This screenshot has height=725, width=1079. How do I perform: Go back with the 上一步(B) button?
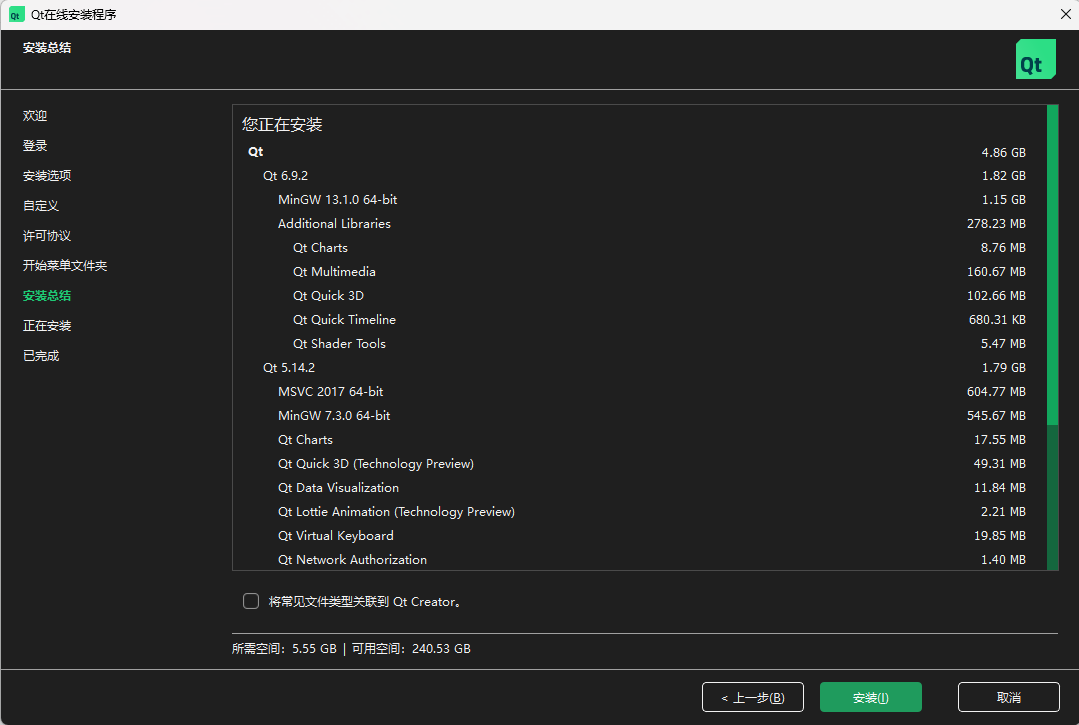753,697
